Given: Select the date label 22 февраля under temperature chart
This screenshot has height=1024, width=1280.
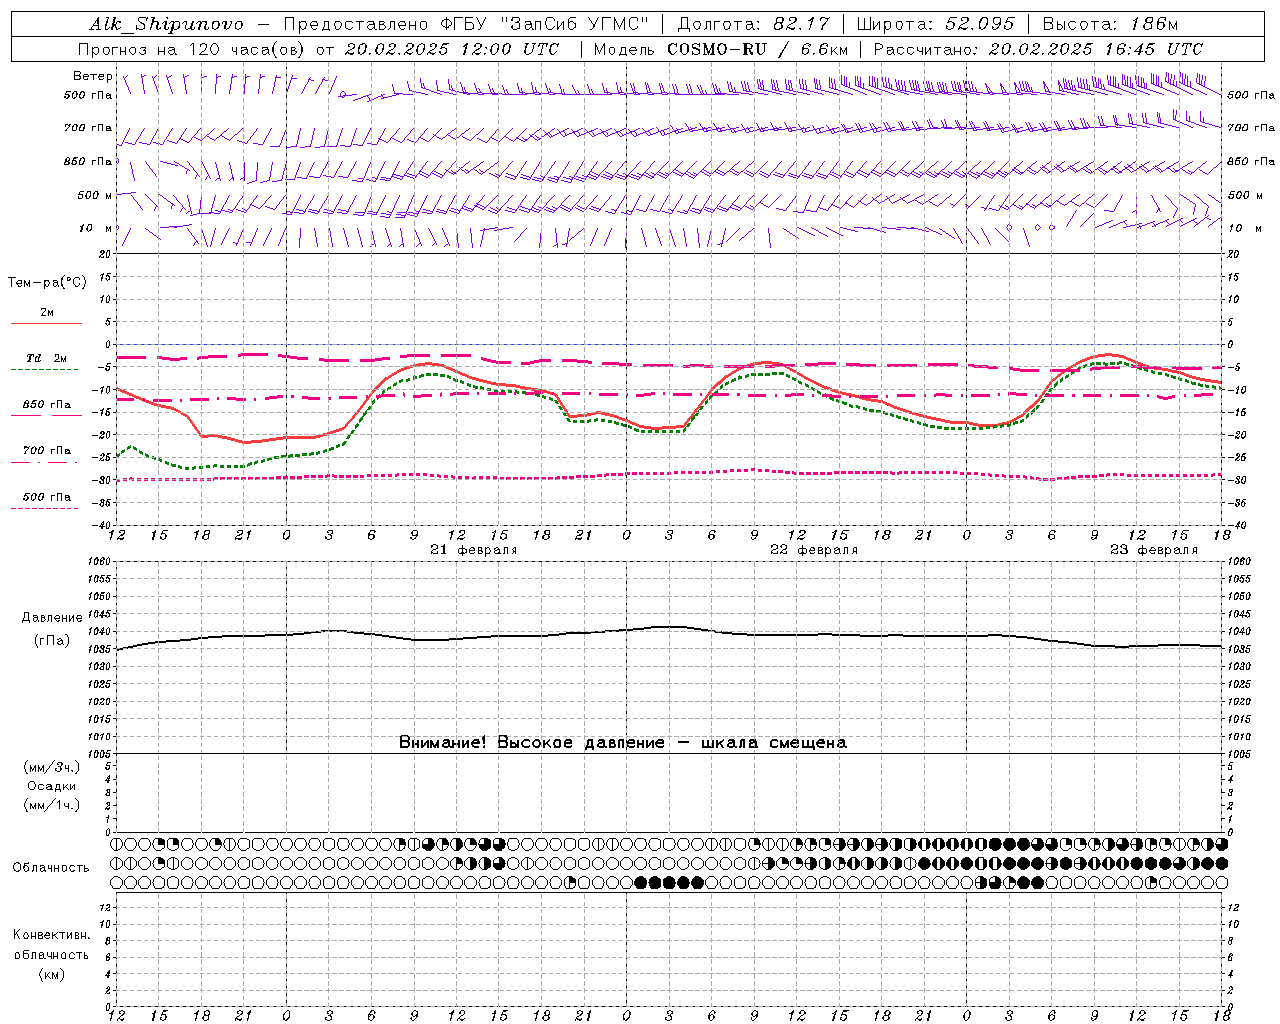Looking at the screenshot, I should (814, 550).
